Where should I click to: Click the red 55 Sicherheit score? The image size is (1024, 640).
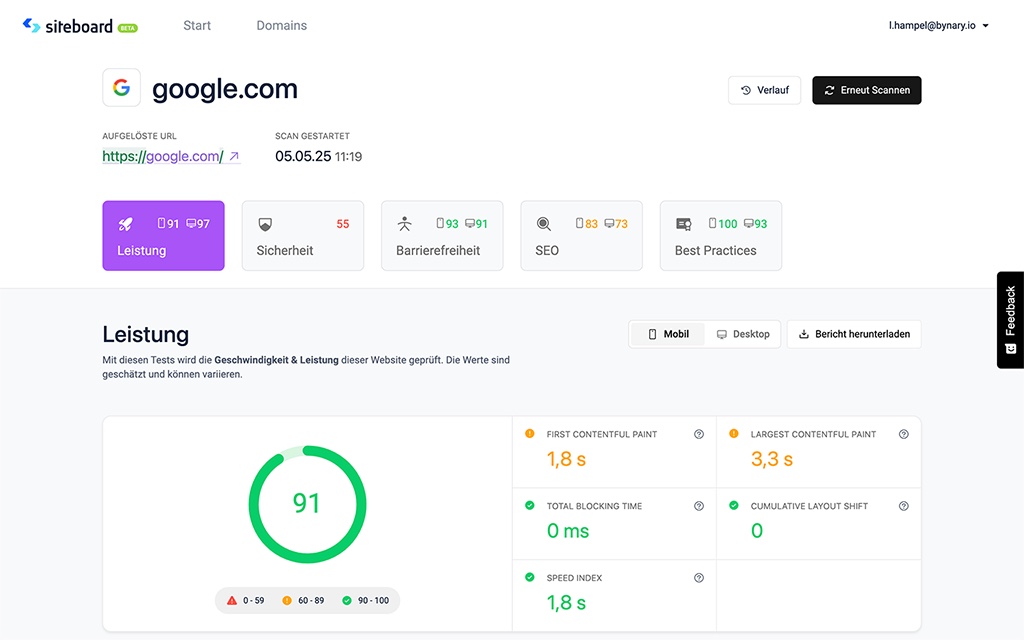[343, 224]
